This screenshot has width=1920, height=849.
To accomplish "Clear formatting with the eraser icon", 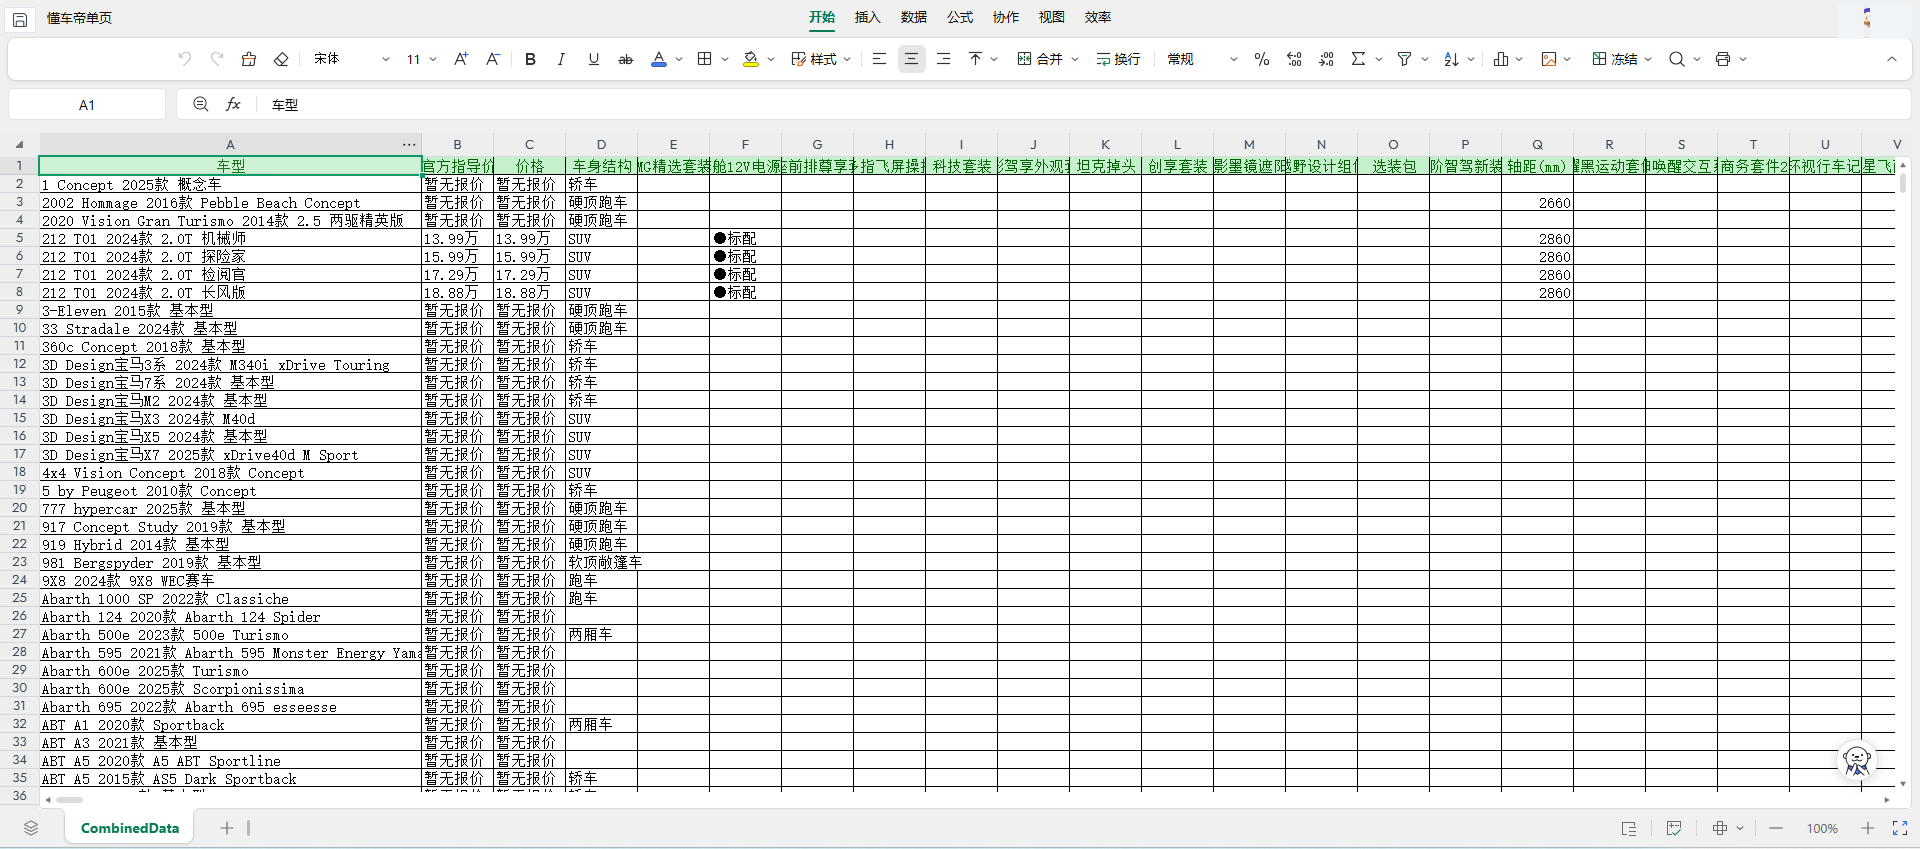I will pos(281,59).
